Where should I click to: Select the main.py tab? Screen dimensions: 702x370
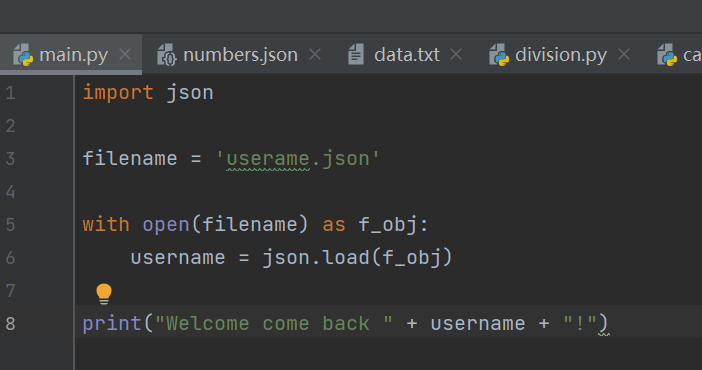point(73,55)
